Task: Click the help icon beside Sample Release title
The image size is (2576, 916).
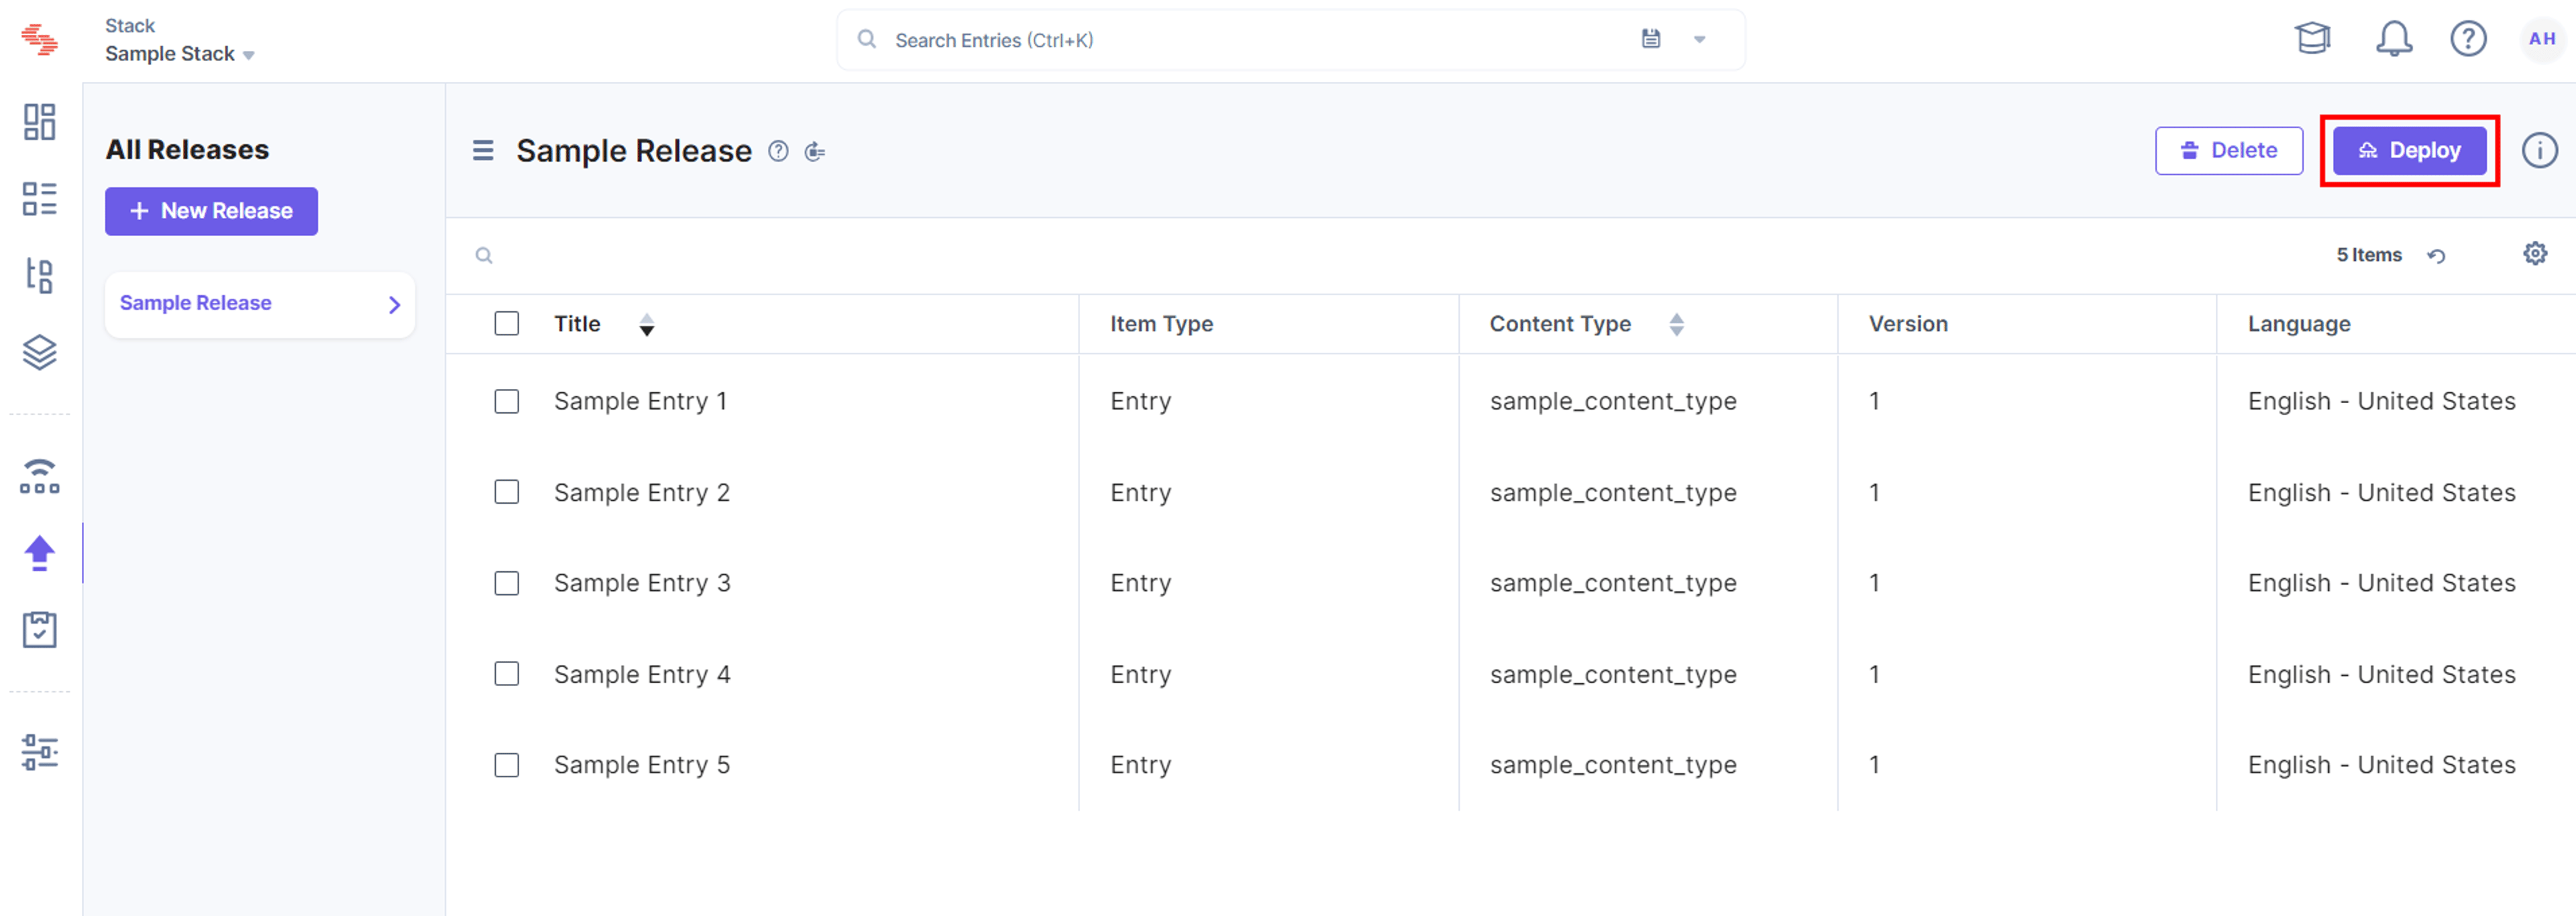Action: coord(778,151)
